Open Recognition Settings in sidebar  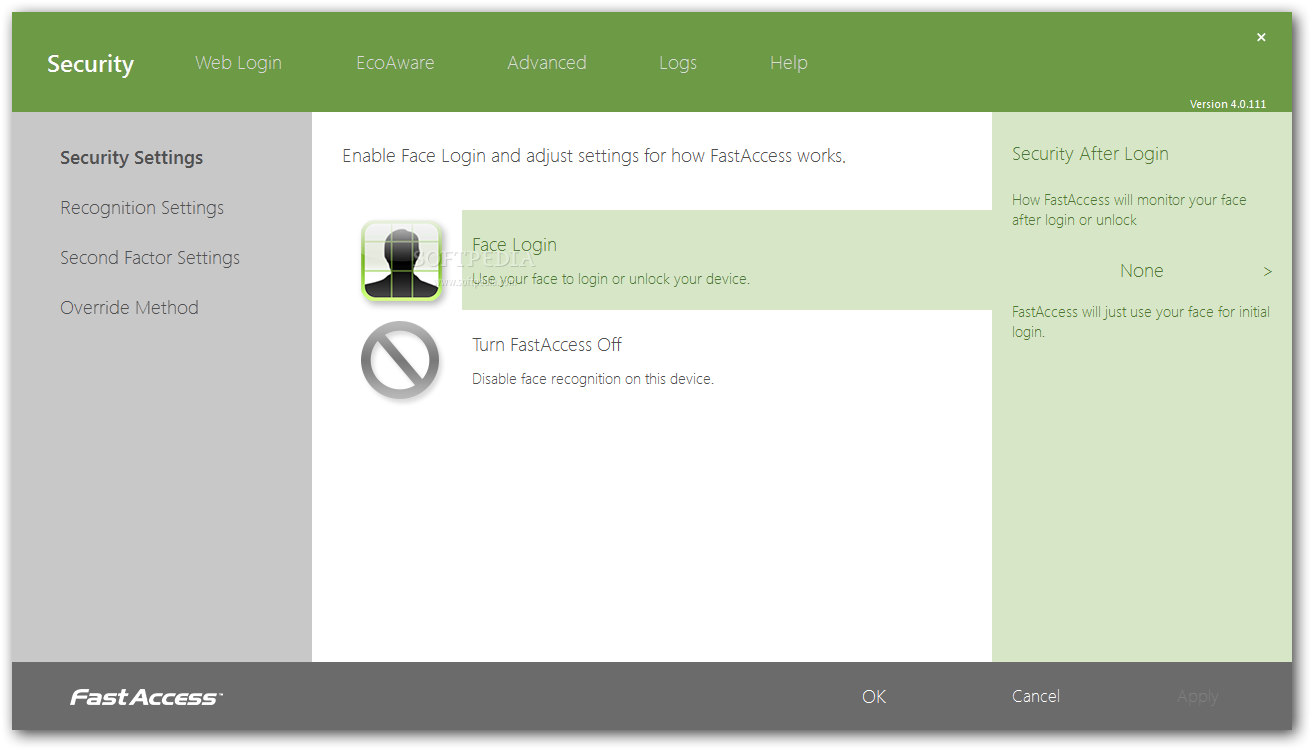(142, 208)
